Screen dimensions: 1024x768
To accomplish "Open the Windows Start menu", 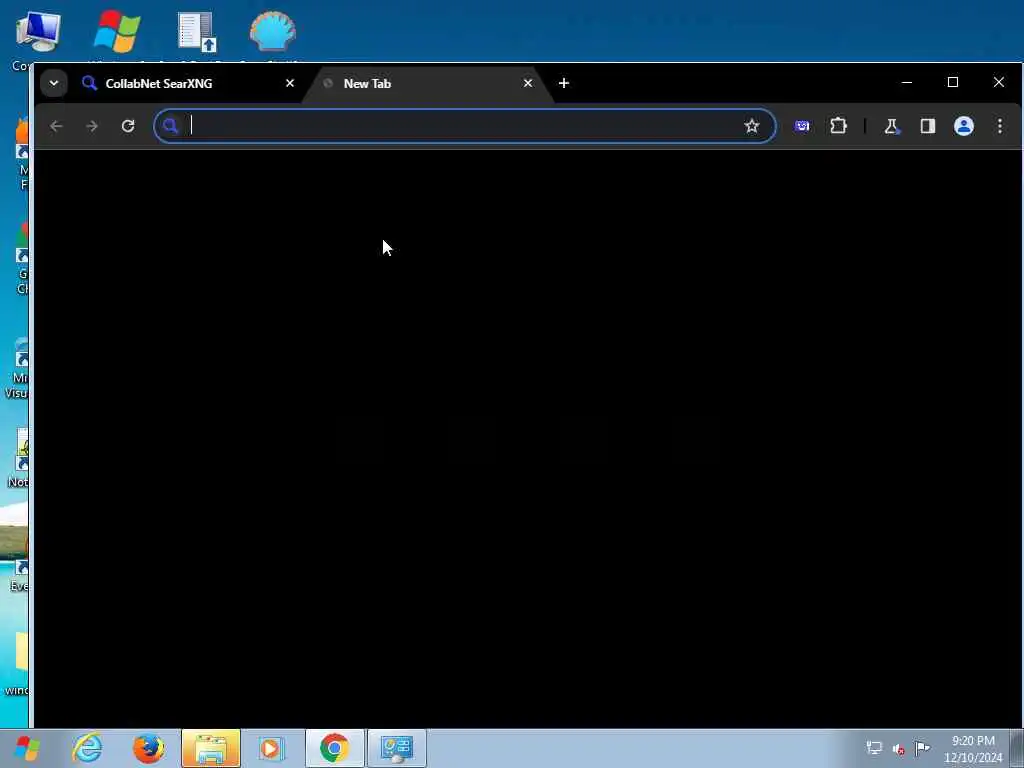I will pyautogui.click(x=27, y=748).
